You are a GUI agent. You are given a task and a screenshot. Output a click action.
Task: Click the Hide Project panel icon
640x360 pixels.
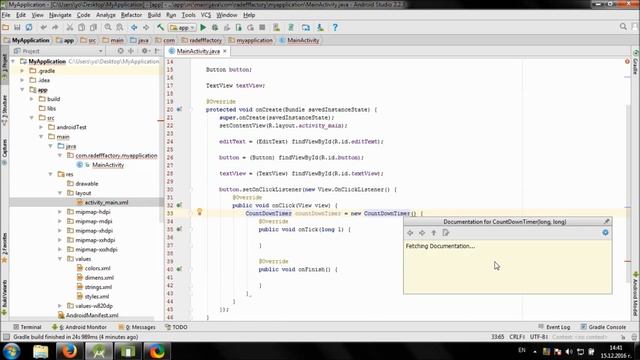pyautogui.click(x=157, y=51)
